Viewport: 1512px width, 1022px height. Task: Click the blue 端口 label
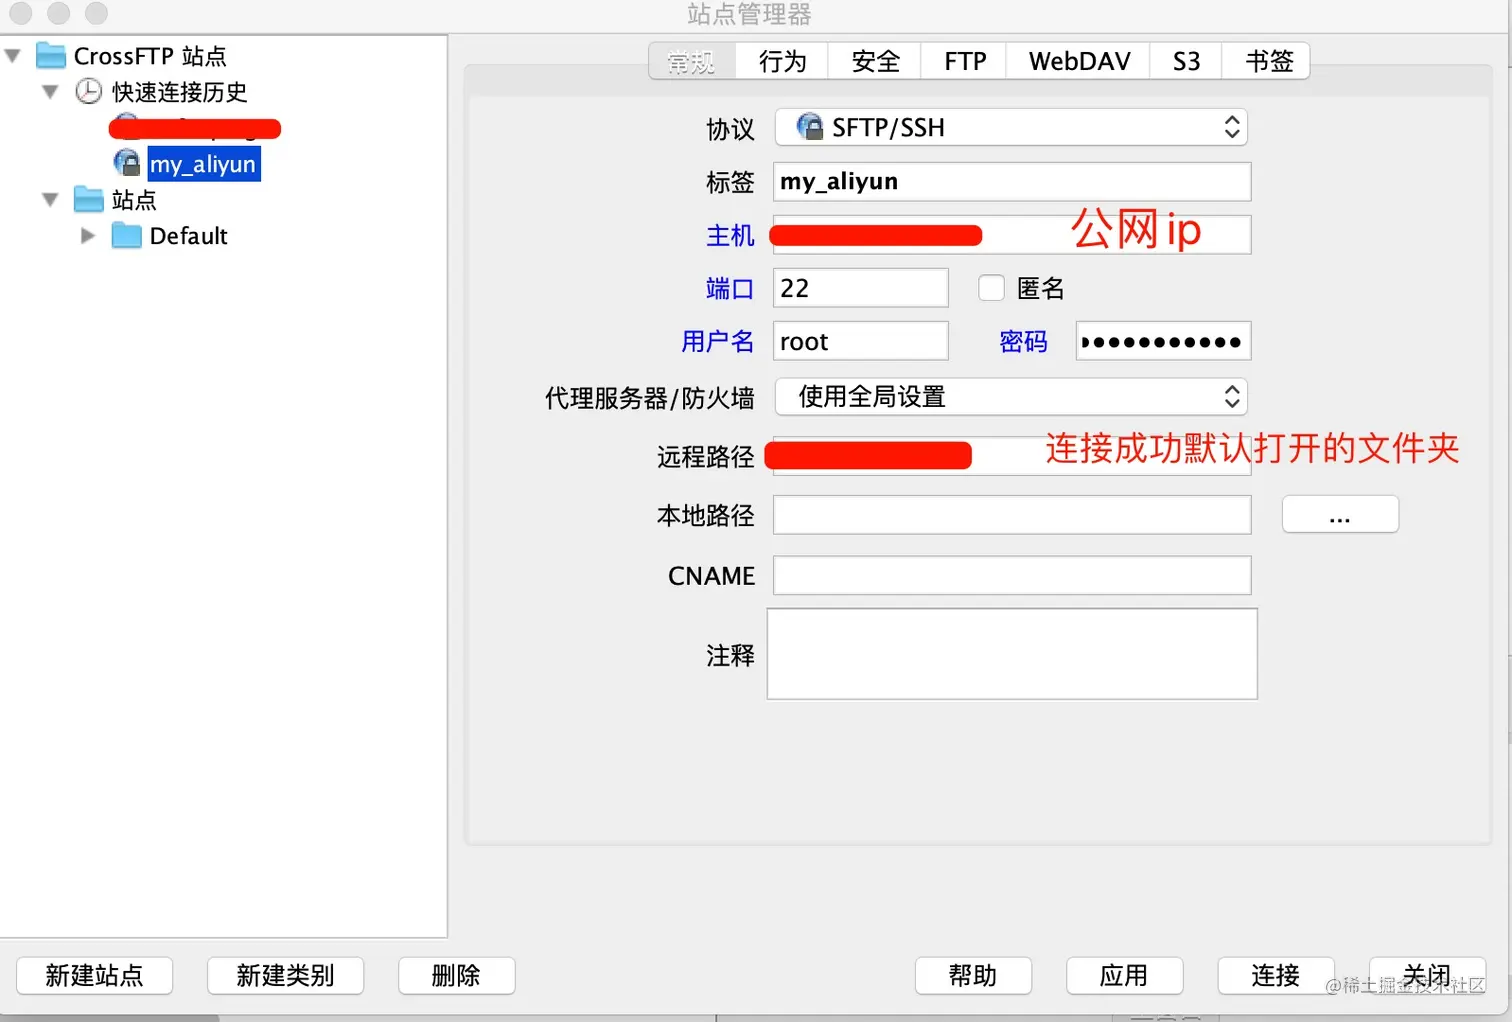click(730, 288)
